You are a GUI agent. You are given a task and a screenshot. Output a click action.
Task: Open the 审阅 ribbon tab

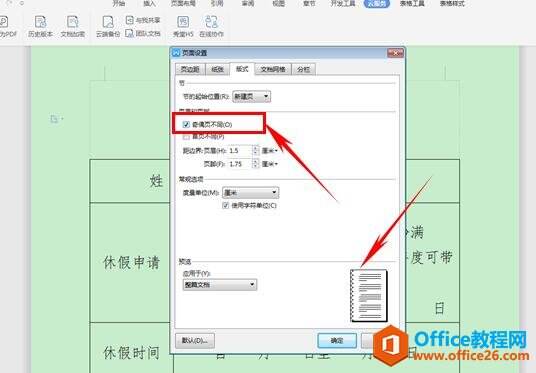click(248, 3)
